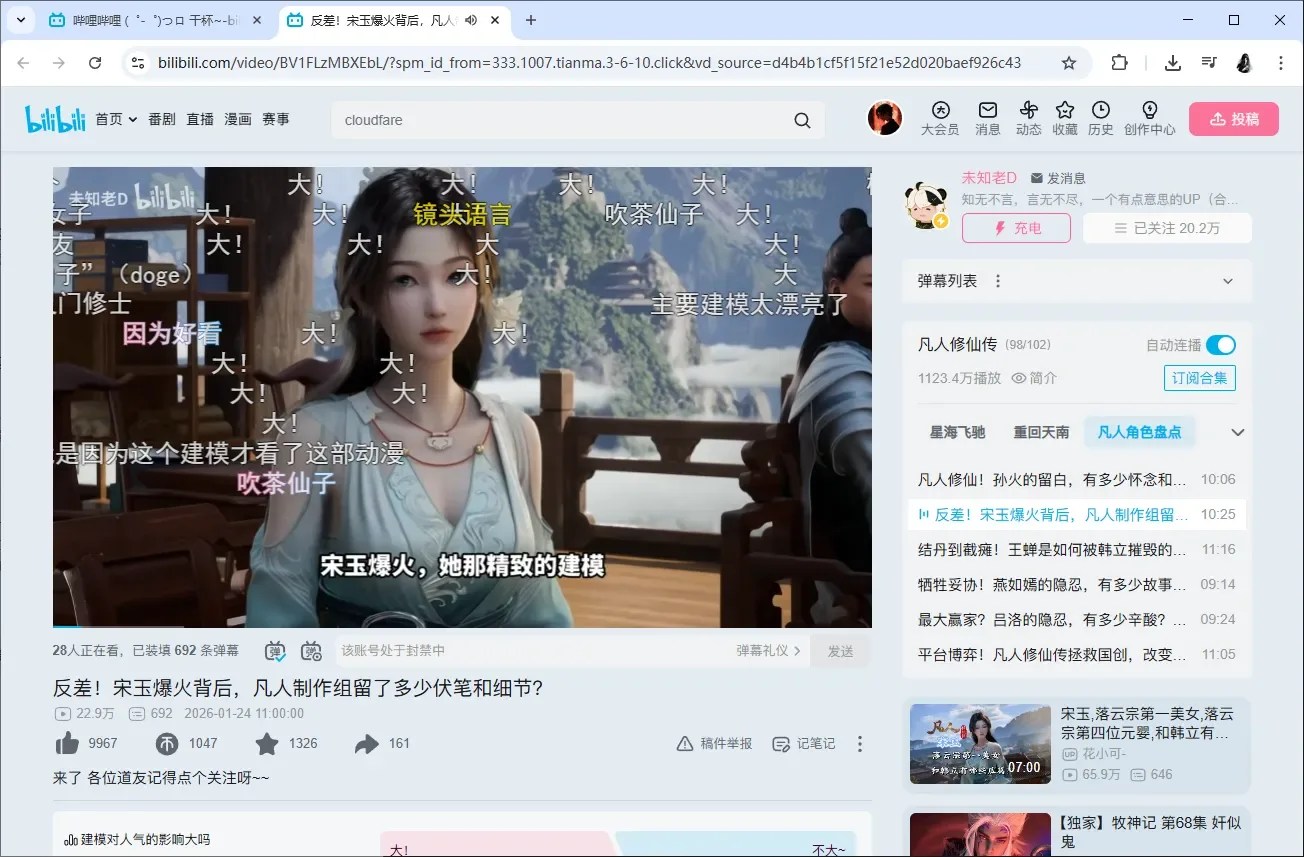The height and width of the screenshot is (857, 1304).
Task: Expand the 弹幕列表 panel chevron
Action: click(x=1229, y=281)
